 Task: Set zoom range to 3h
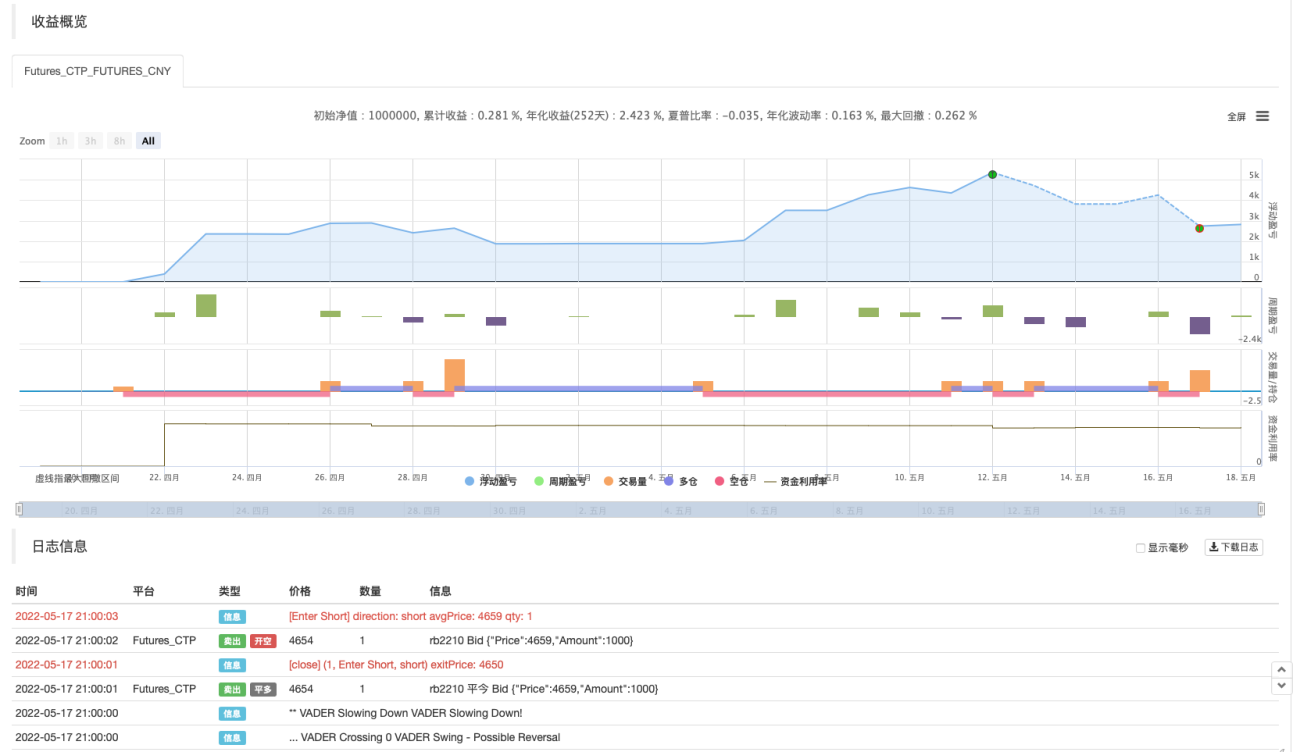(91, 141)
